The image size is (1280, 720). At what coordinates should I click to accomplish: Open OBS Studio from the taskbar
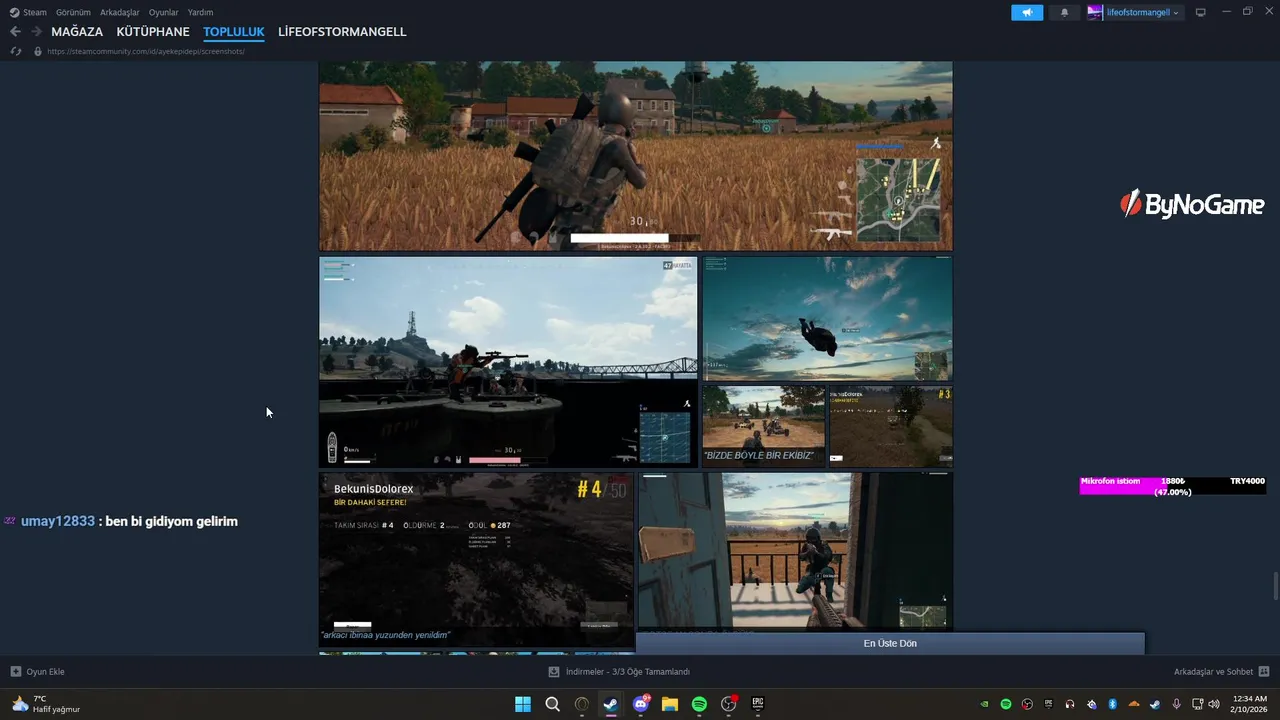click(729, 704)
